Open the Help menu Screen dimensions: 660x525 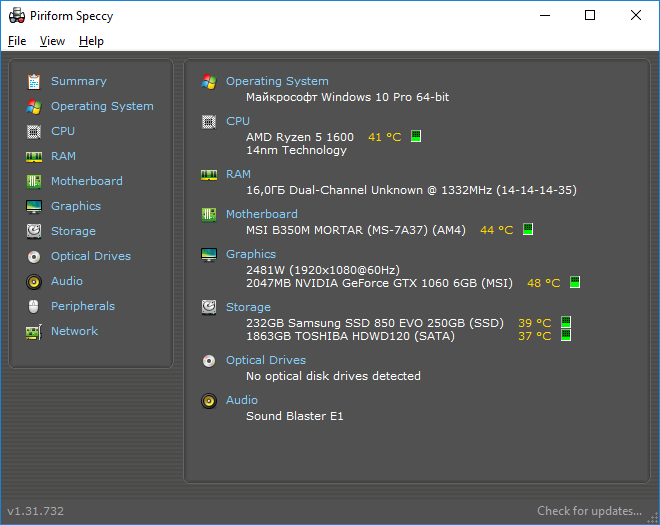tap(91, 41)
